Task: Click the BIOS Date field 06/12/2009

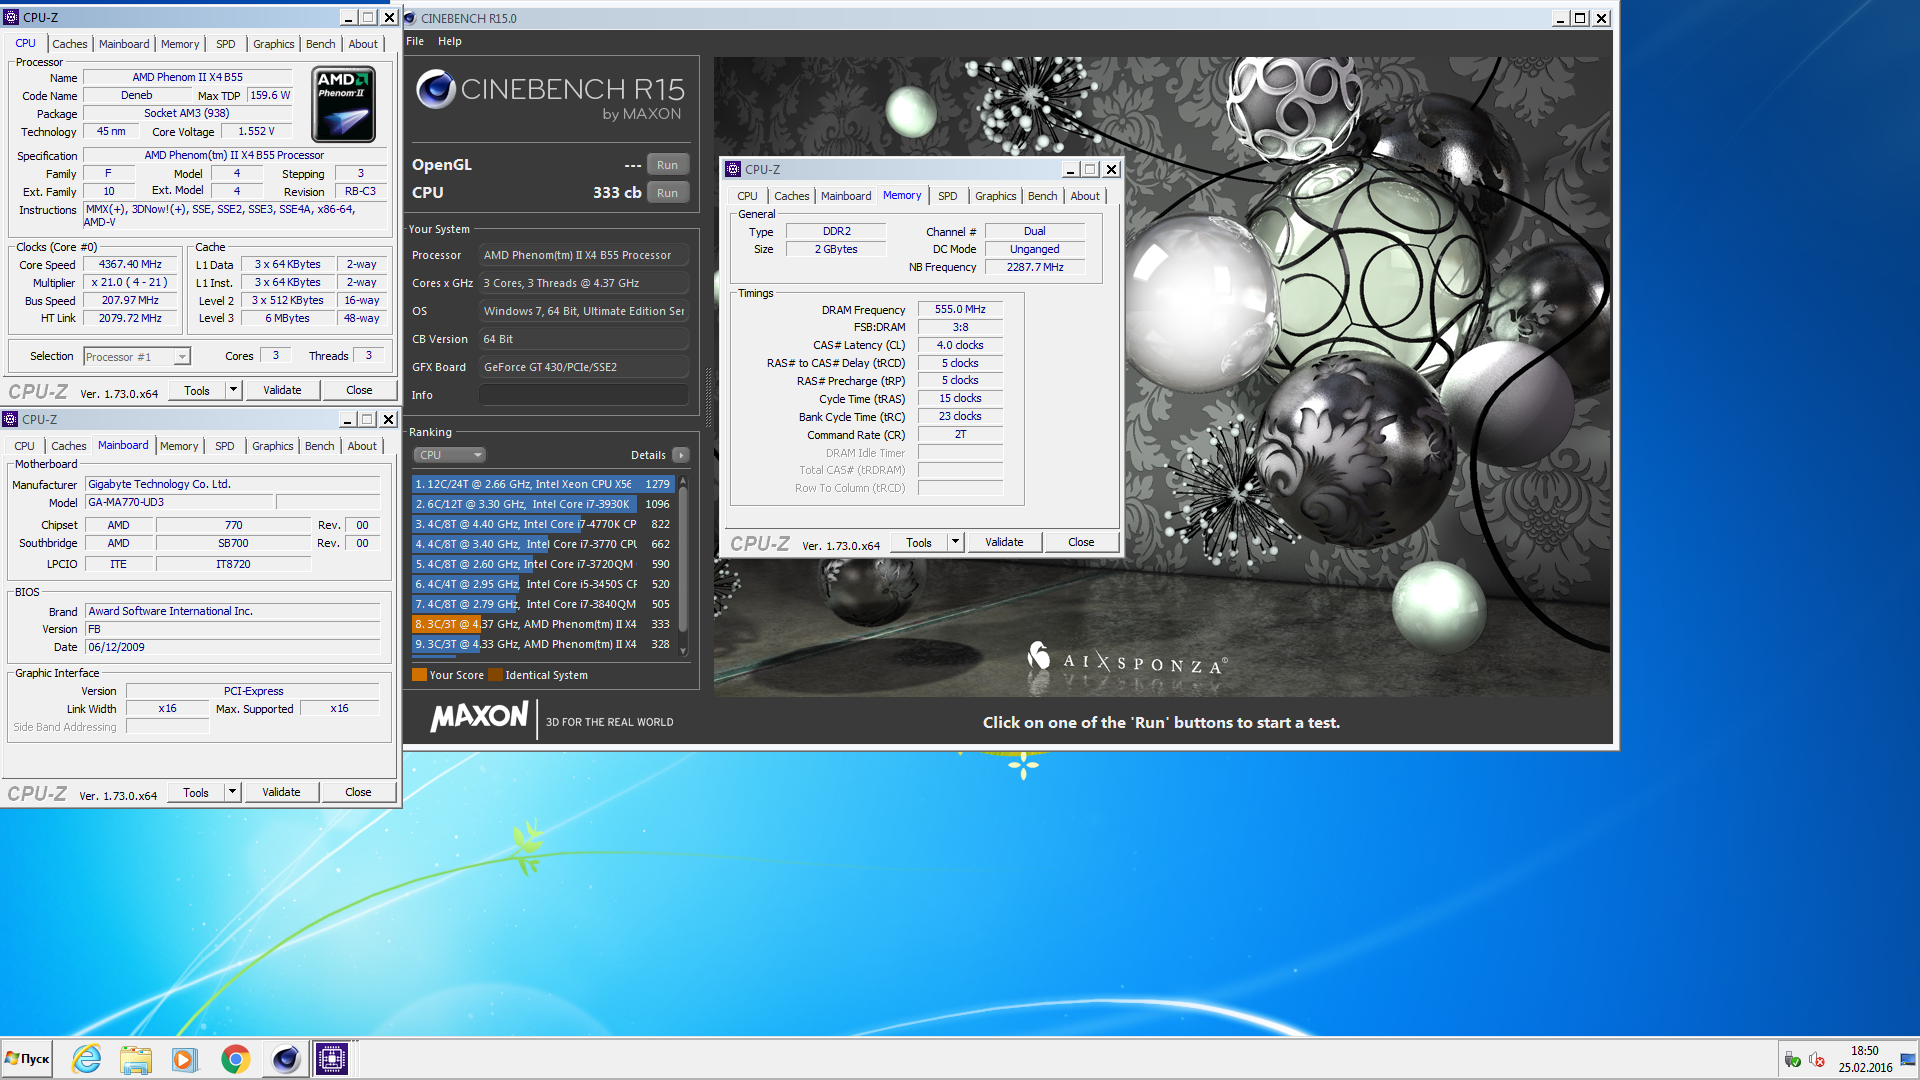Action: click(233, 647)
